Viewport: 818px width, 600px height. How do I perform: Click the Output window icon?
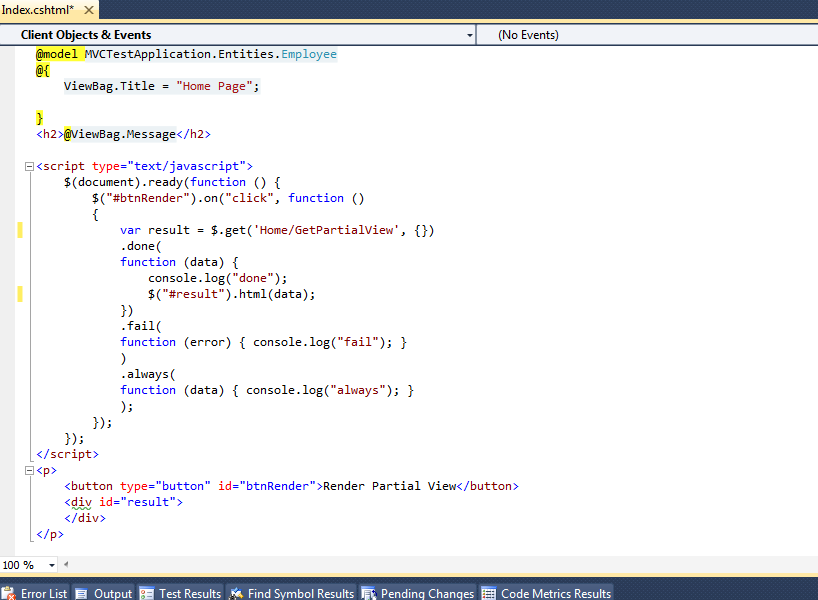pyautogui.click(x=81, y=594)
